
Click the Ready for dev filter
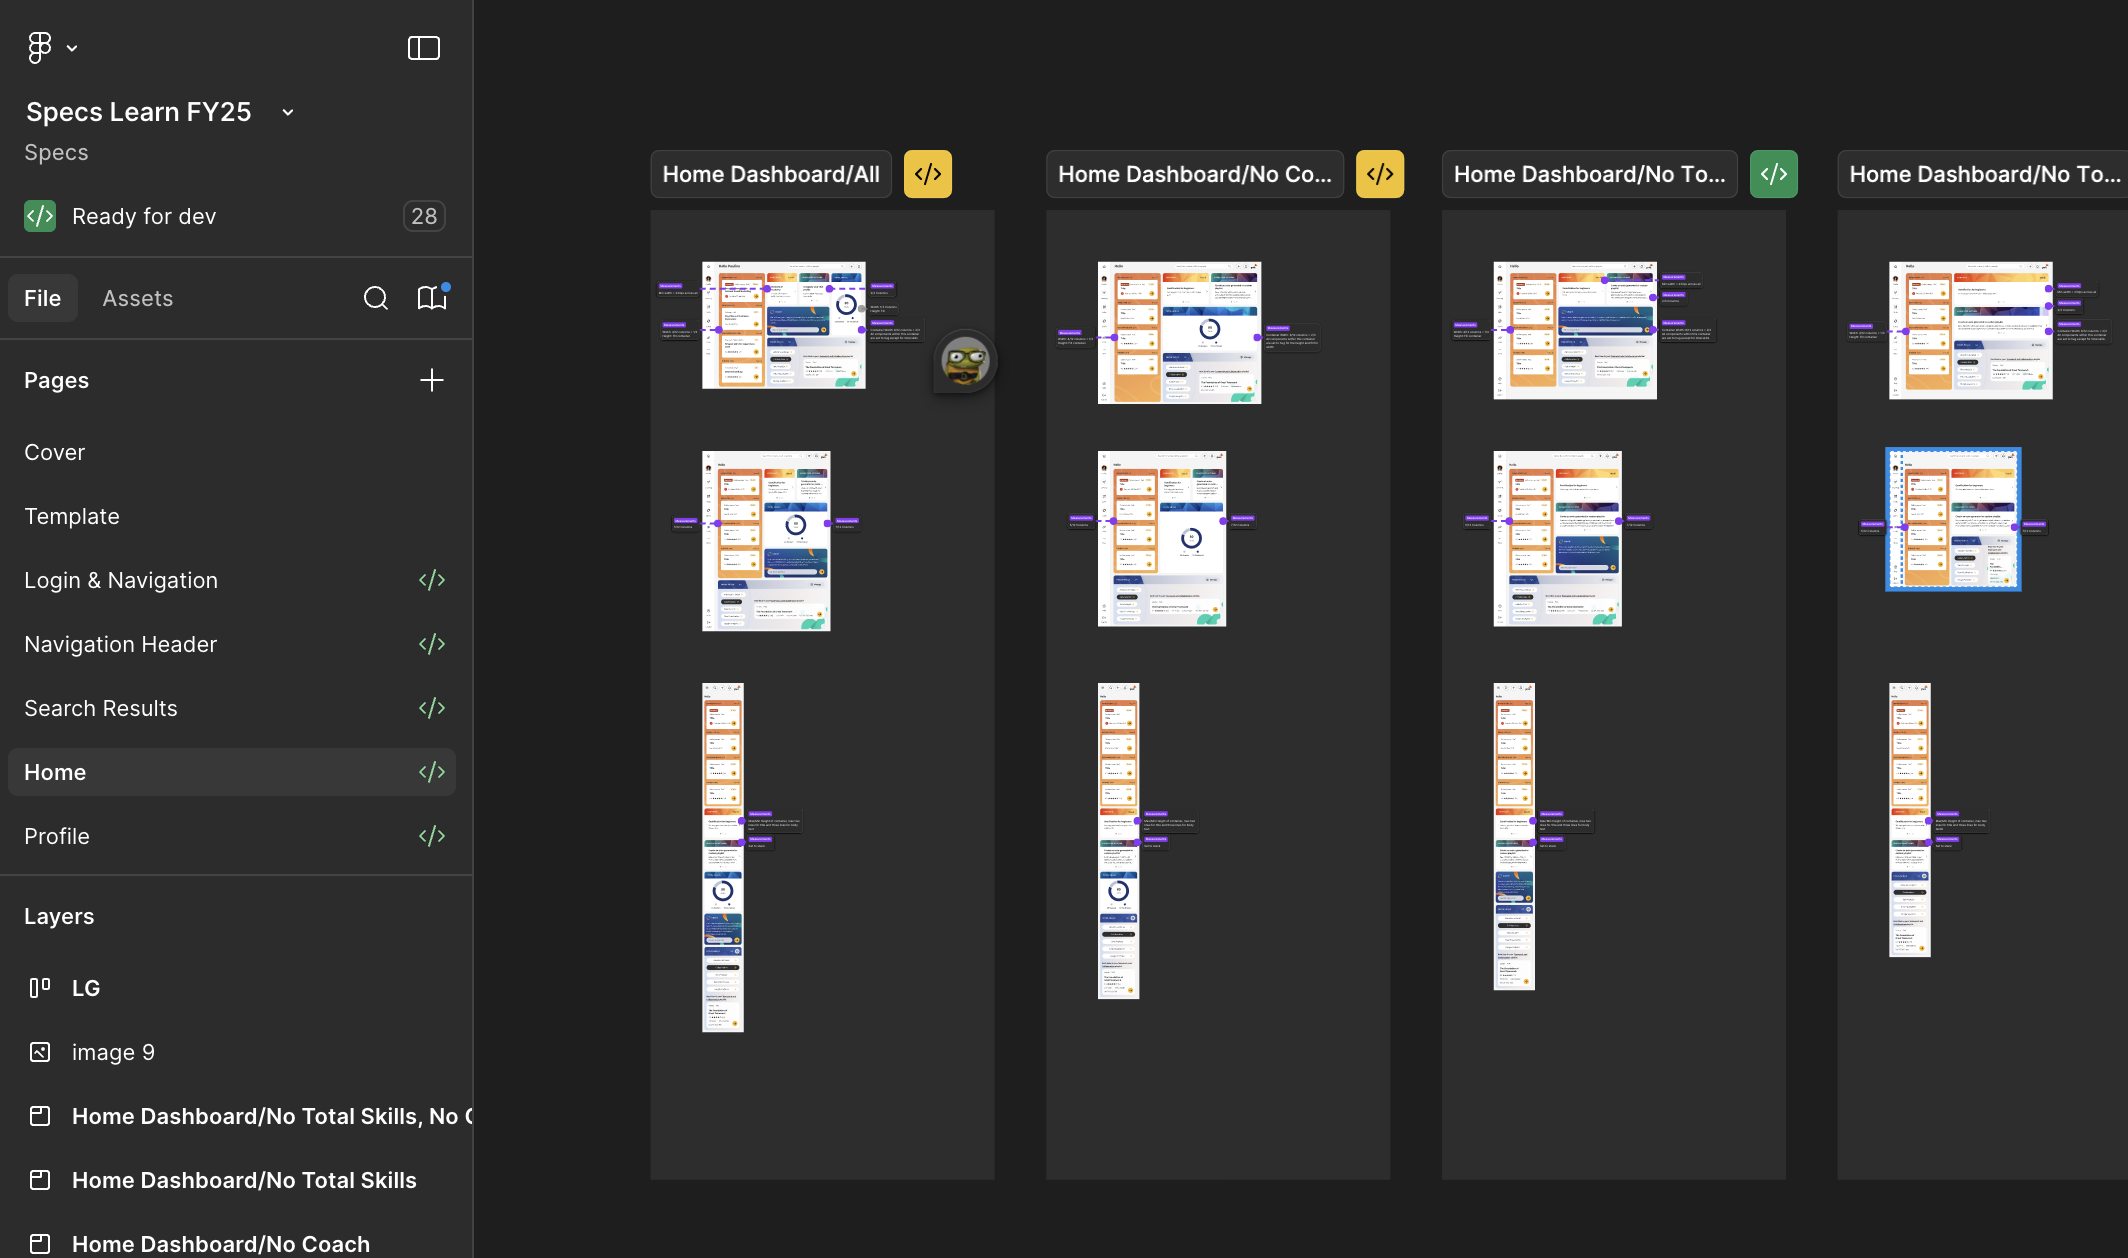pyautogui.click(x=144, y=215)
